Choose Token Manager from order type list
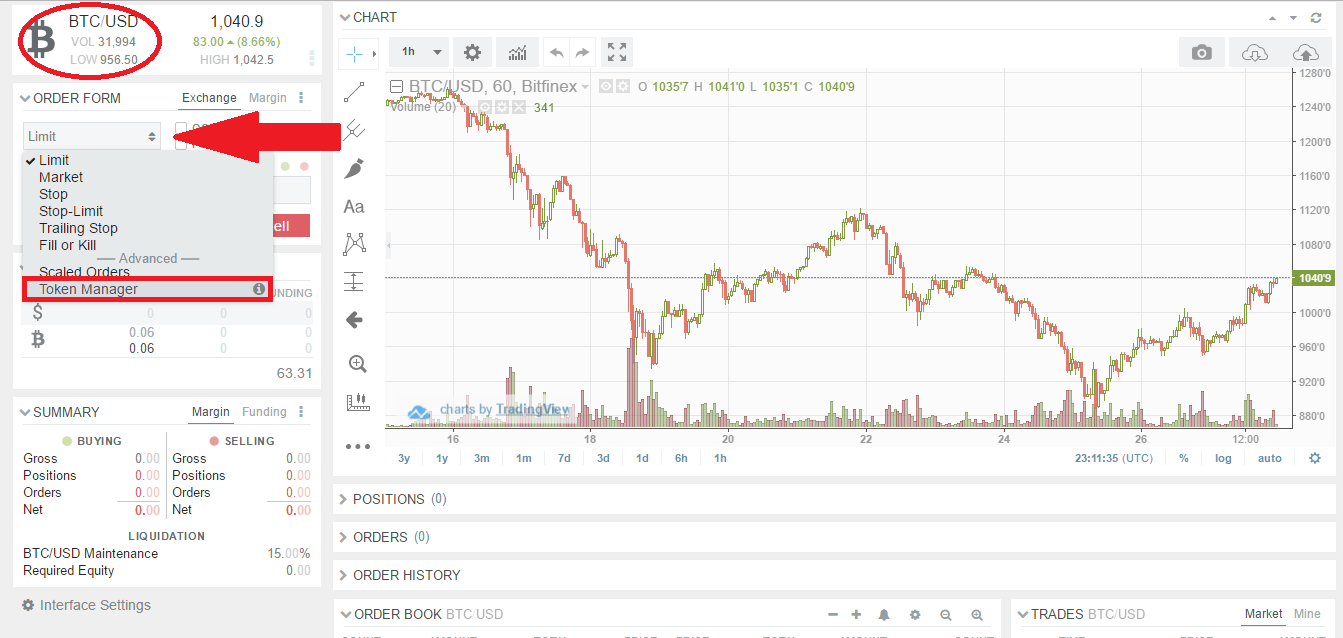The width and height of the screenshot is (1343, 638). click(89, 289)
